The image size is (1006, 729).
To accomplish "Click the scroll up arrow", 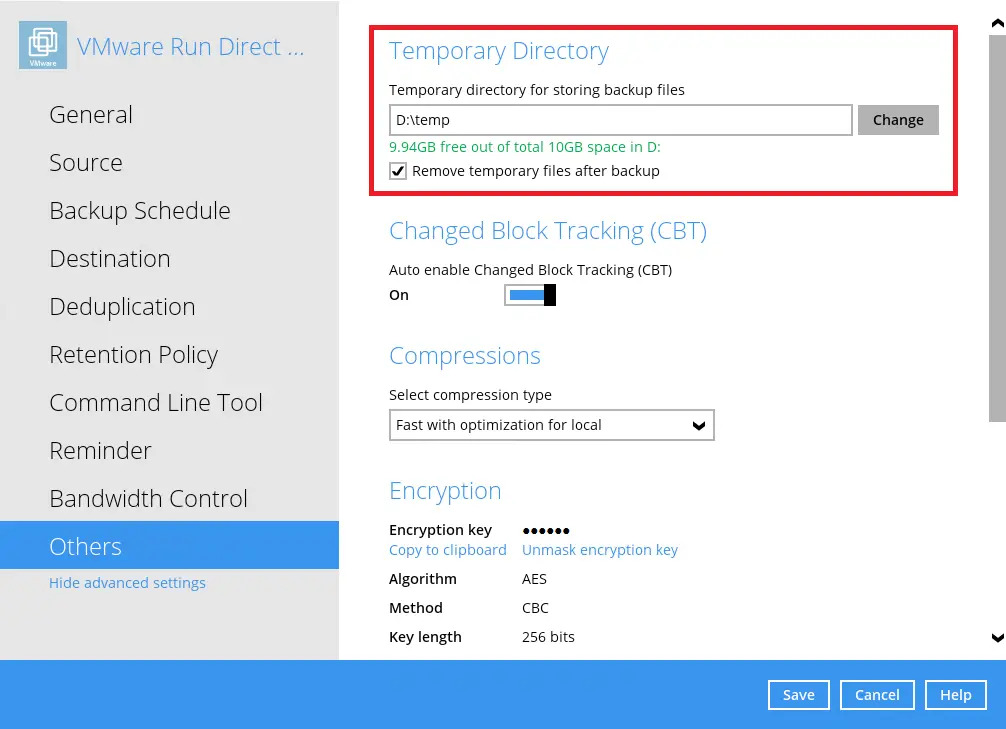I will tap(997, 22).
